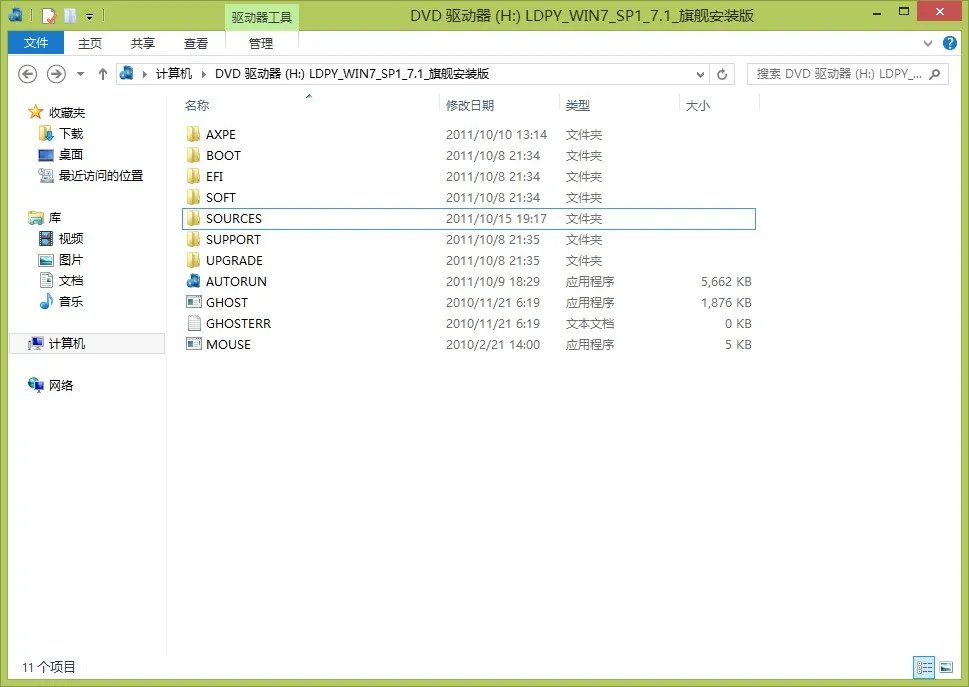Open the Customize Quick Access Toolbar dropdown

pos(89,16)
